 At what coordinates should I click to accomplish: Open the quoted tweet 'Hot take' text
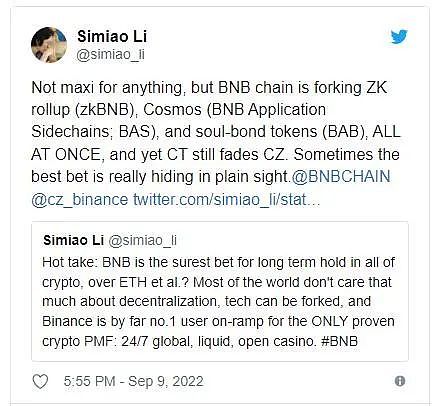coord(218,262)
